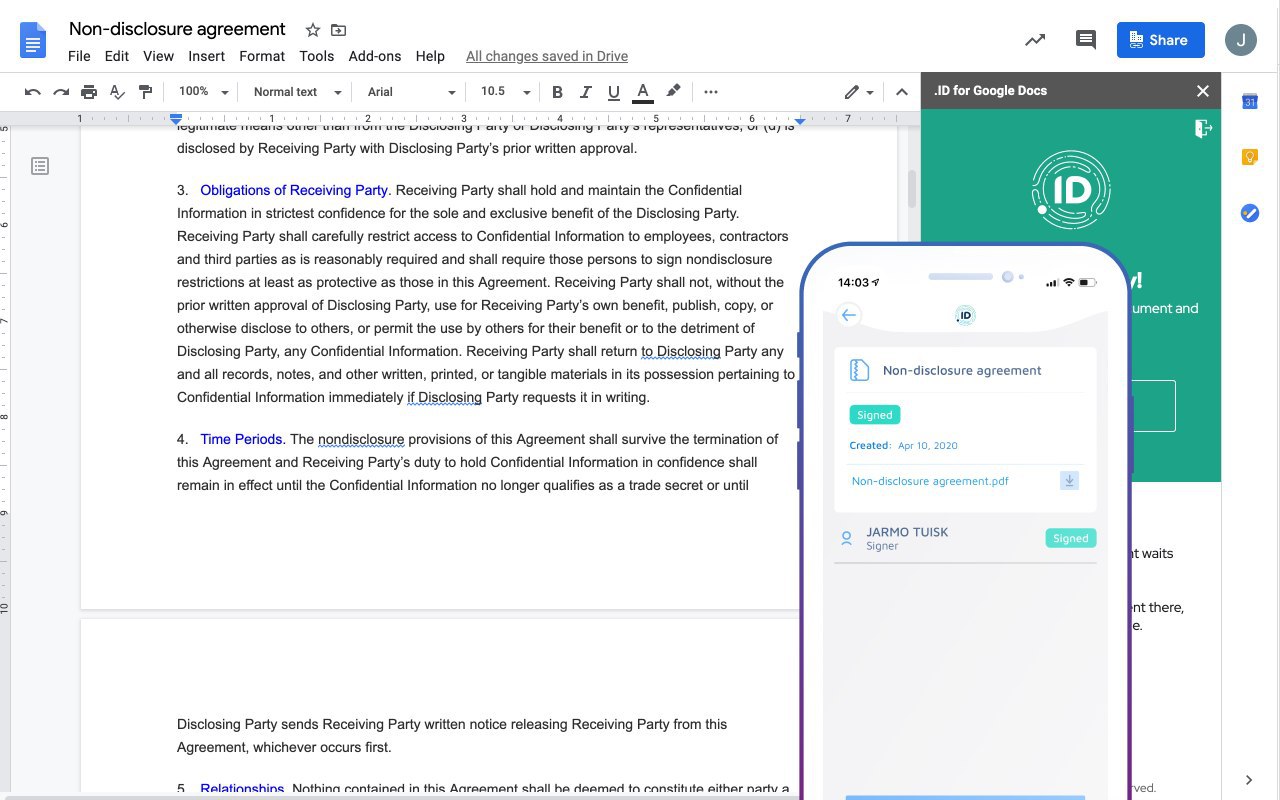Redo the last action
The height and width of the screenshot is (800, 1280).
pyautogui.click(x=61, y=92)
